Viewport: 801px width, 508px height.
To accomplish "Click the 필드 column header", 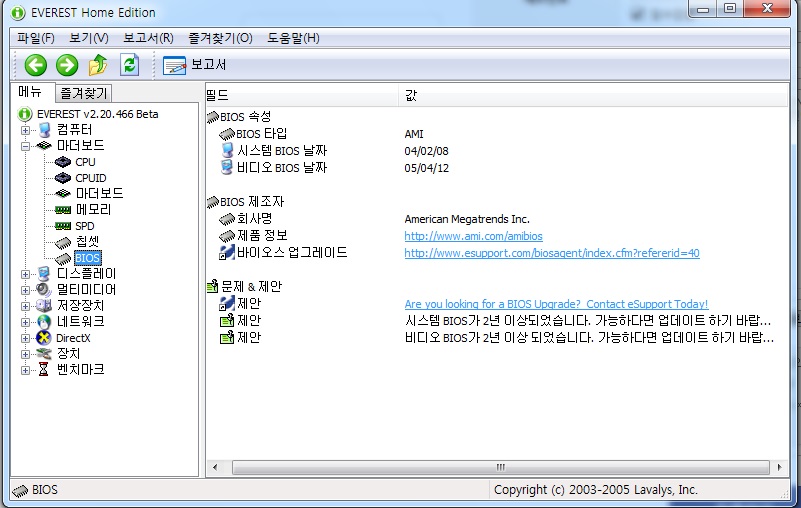I will (x=302, y=95).
